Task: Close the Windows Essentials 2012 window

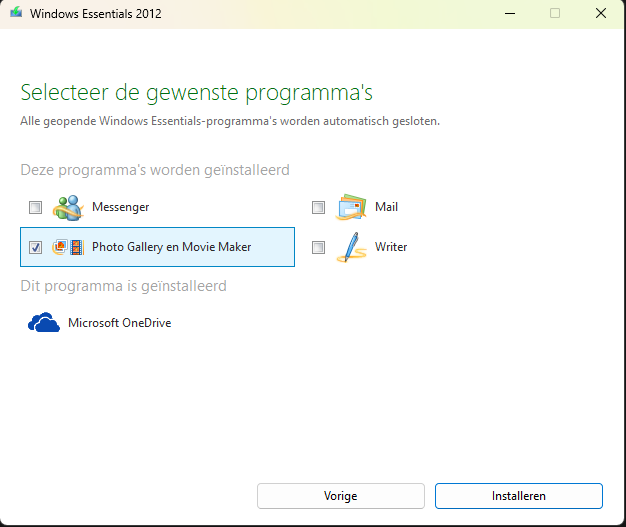Action: pos(601,13)
